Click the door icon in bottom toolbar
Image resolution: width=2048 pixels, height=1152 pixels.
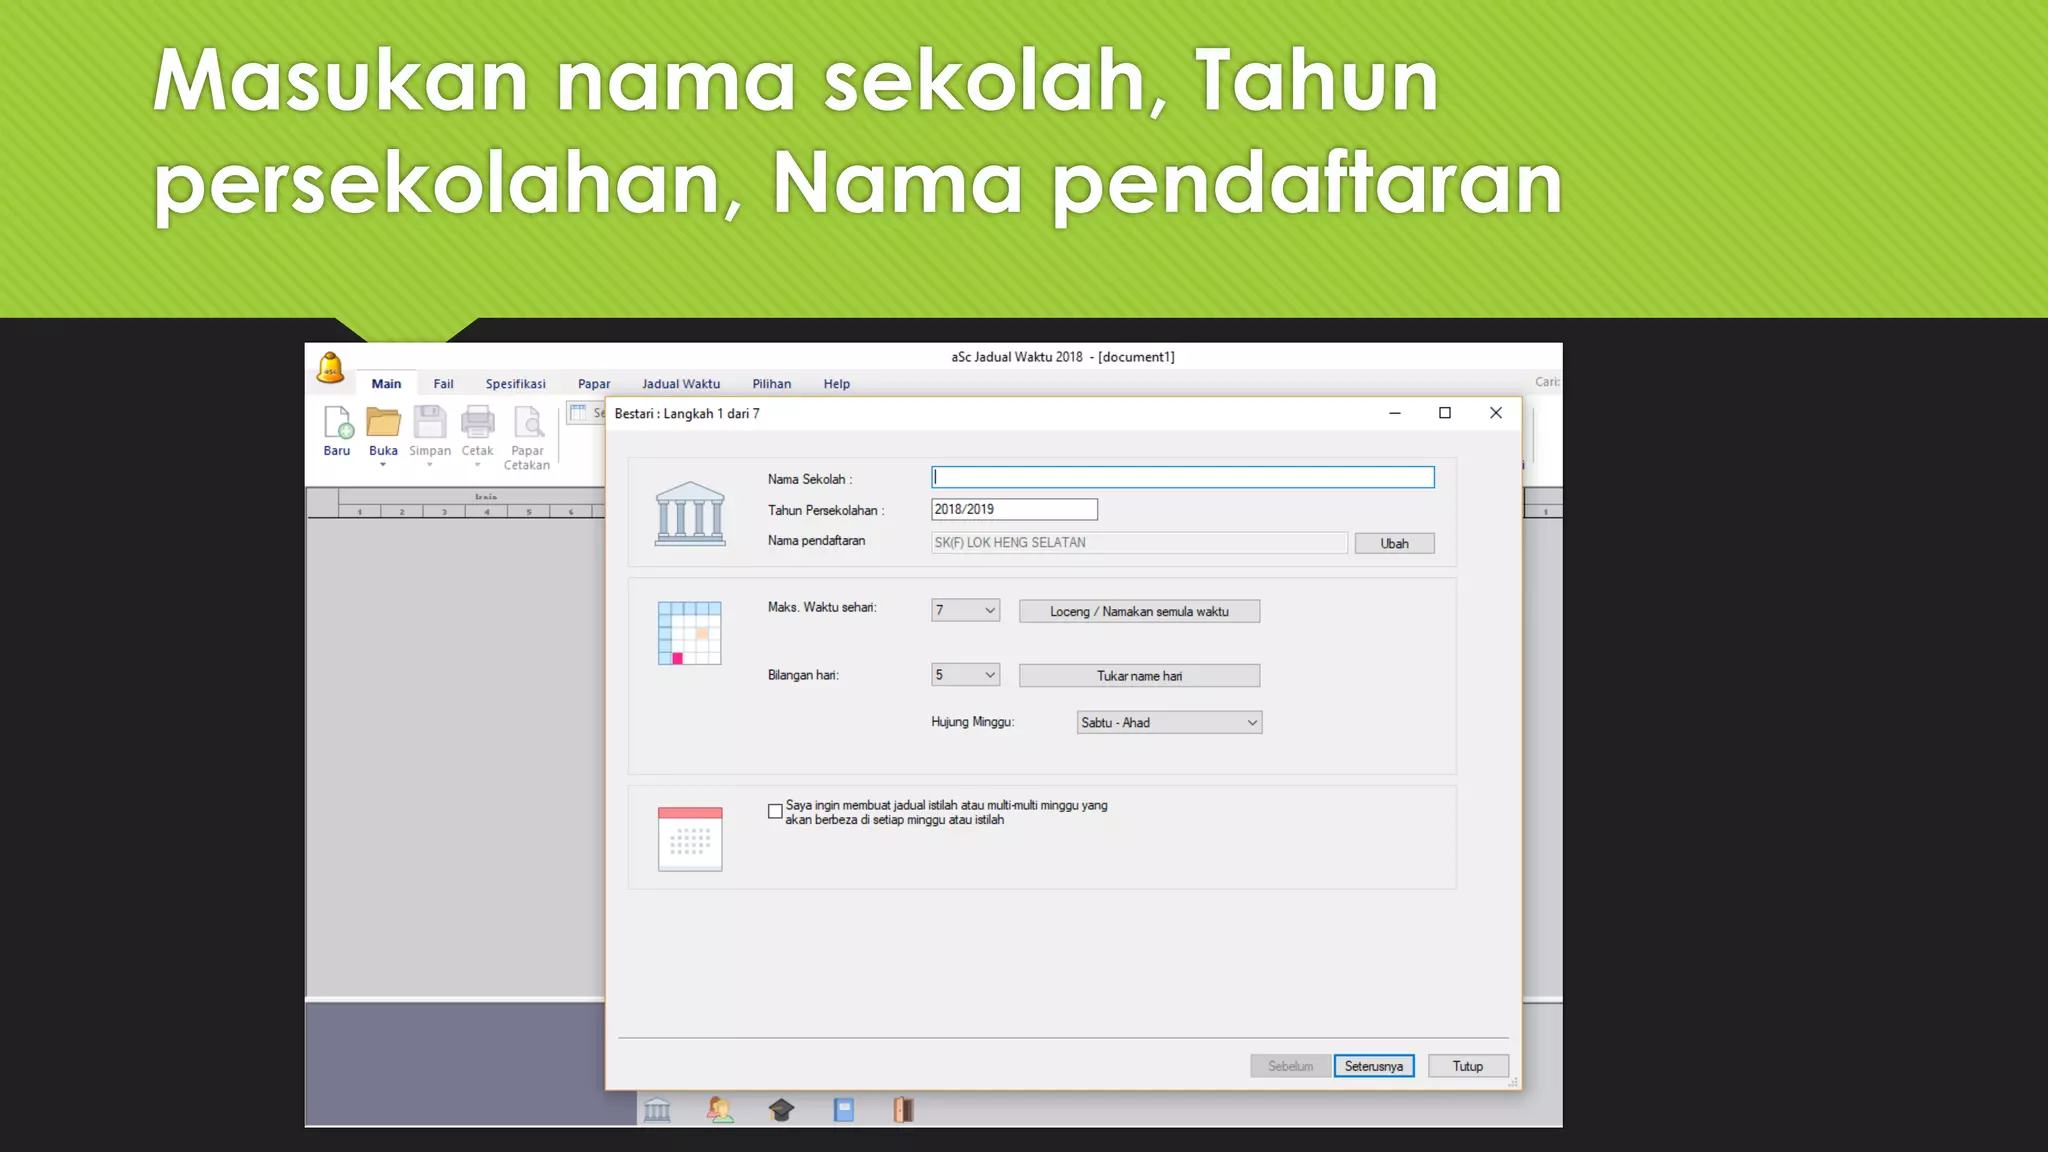pos(904,1110)
